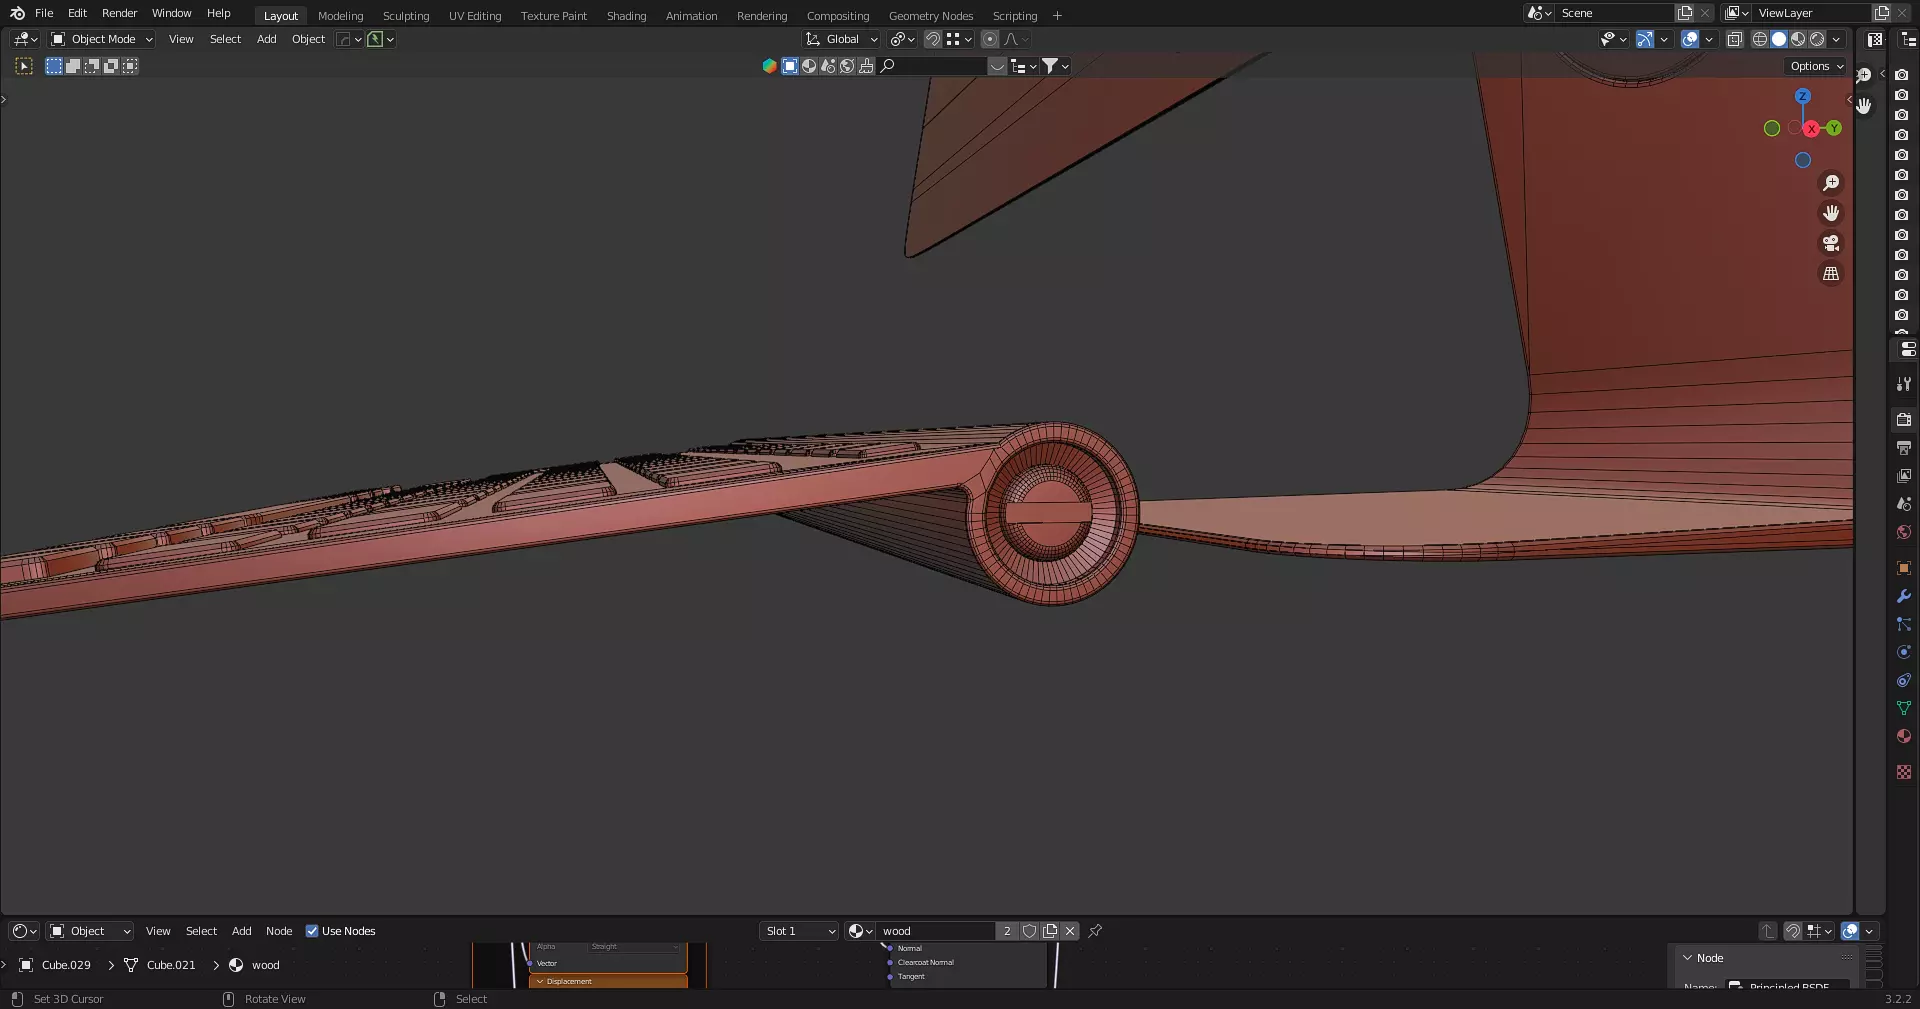
Task: Open the File menu
Action: click(44, 13)
